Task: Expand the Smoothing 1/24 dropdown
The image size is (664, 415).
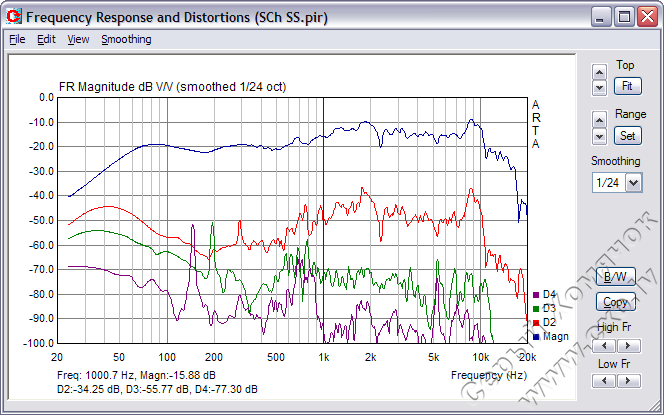Action: tap(634, 183)
